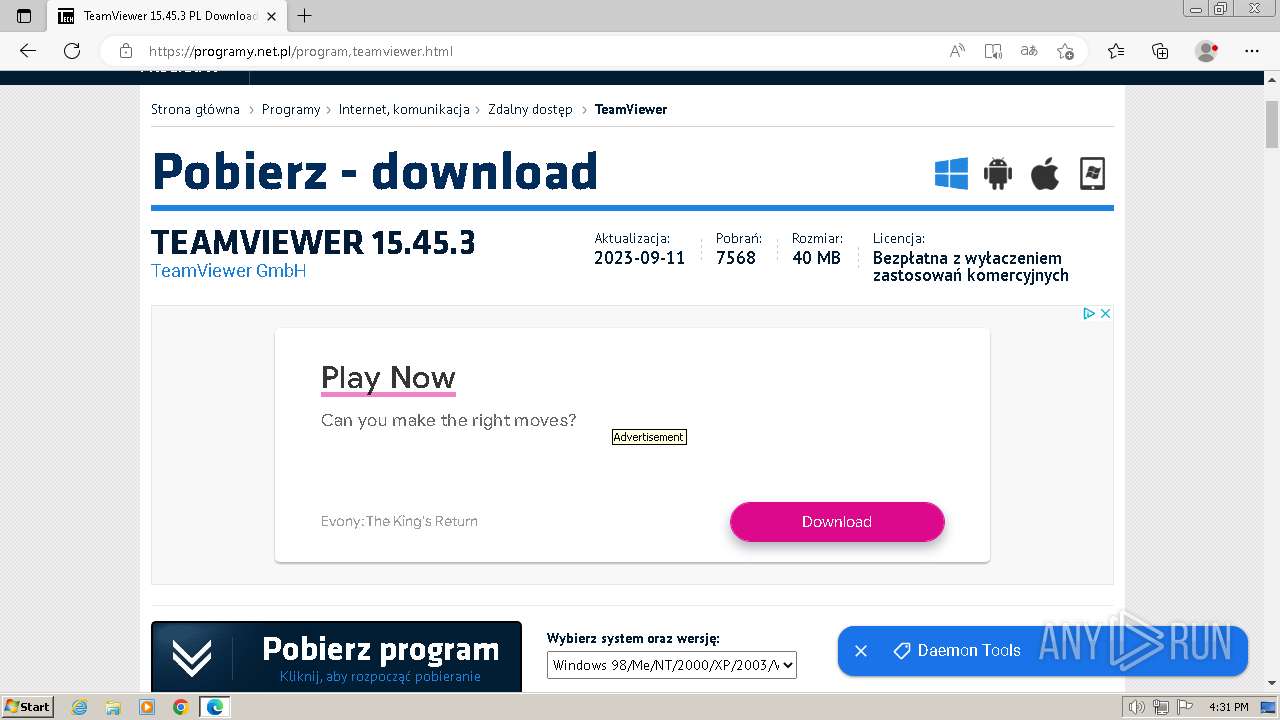Image resolution: width=1280 pixels, height=720 pixels.
Task: Open File Explorer taskbar icon
Action: click(113, 707)
